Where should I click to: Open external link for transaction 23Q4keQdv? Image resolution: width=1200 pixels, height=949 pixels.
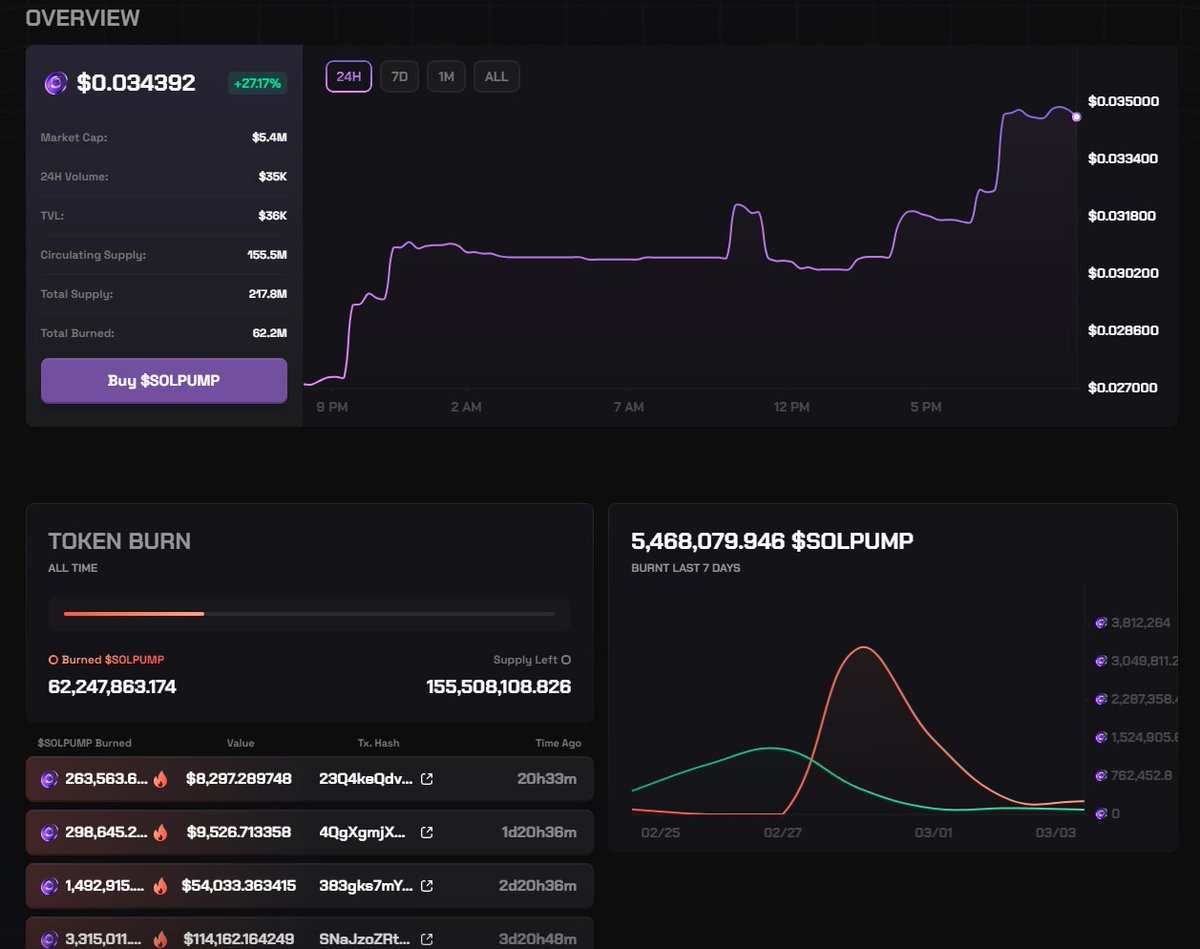[427, 778]
